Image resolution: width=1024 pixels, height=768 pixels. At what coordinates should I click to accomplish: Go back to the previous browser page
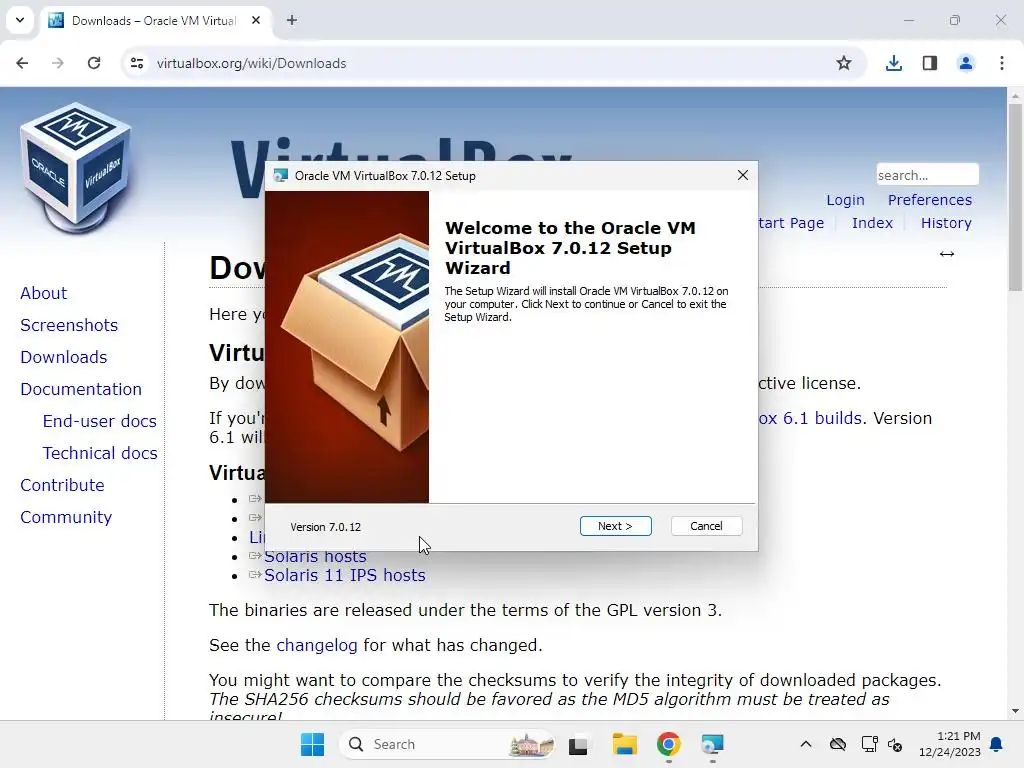click(x=22, y=63)
